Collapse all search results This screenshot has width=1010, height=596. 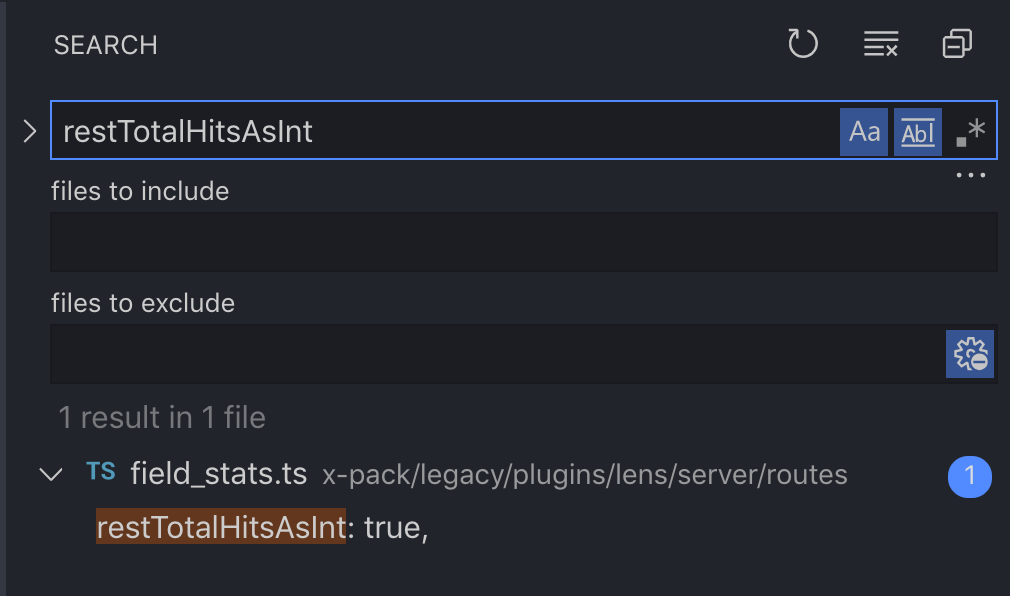point(957,44)
